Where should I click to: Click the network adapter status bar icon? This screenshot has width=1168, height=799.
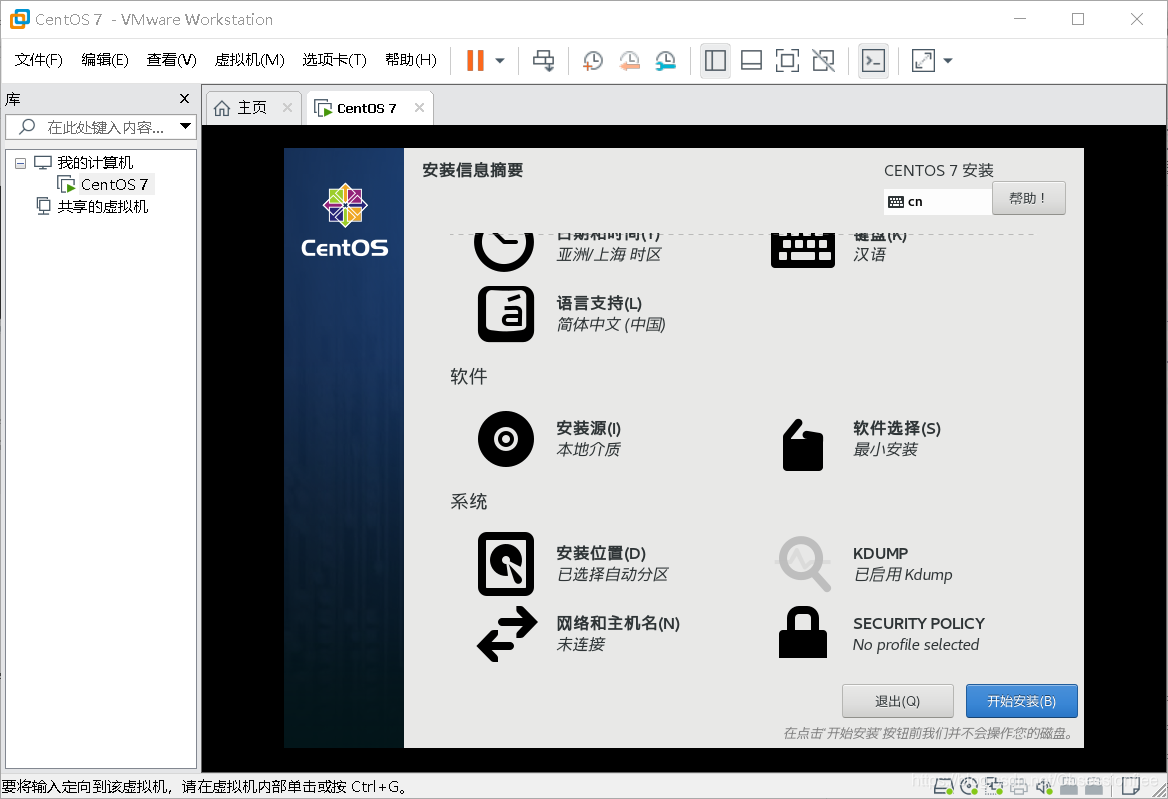coord(994,786)
